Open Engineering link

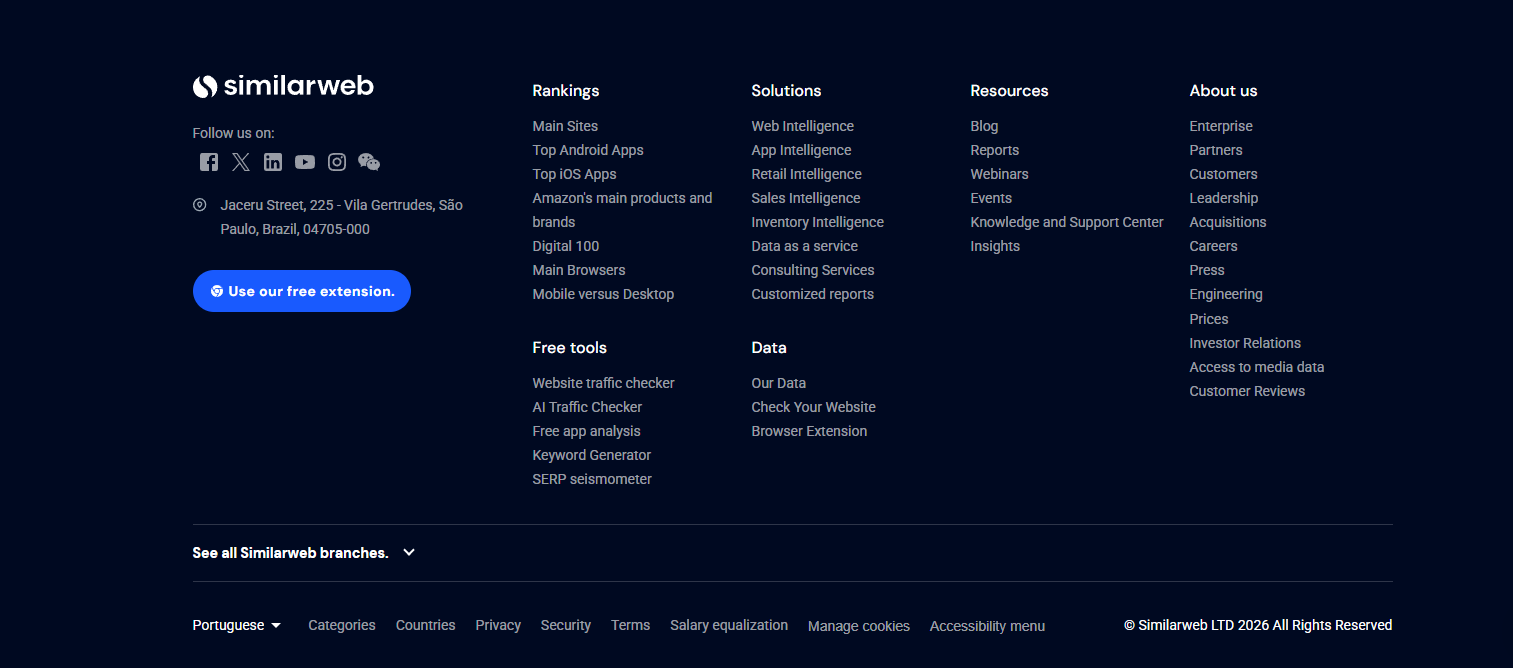pyautogui.click(x=1226, y=294)
